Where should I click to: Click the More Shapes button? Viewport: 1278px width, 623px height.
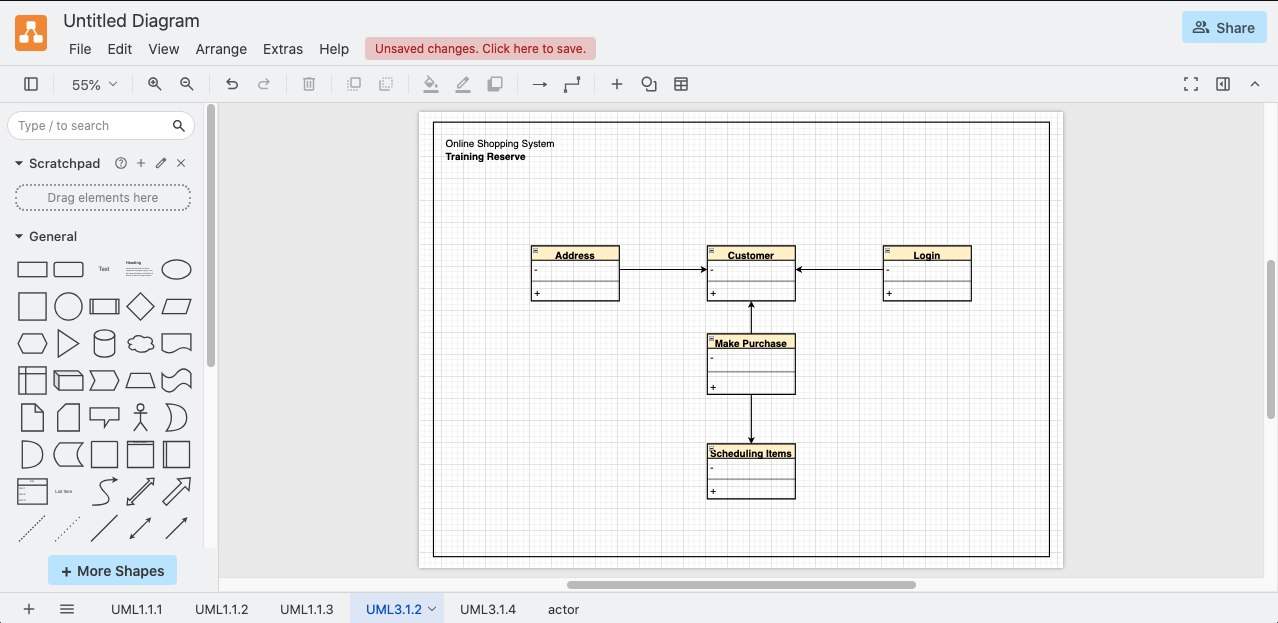112,571
